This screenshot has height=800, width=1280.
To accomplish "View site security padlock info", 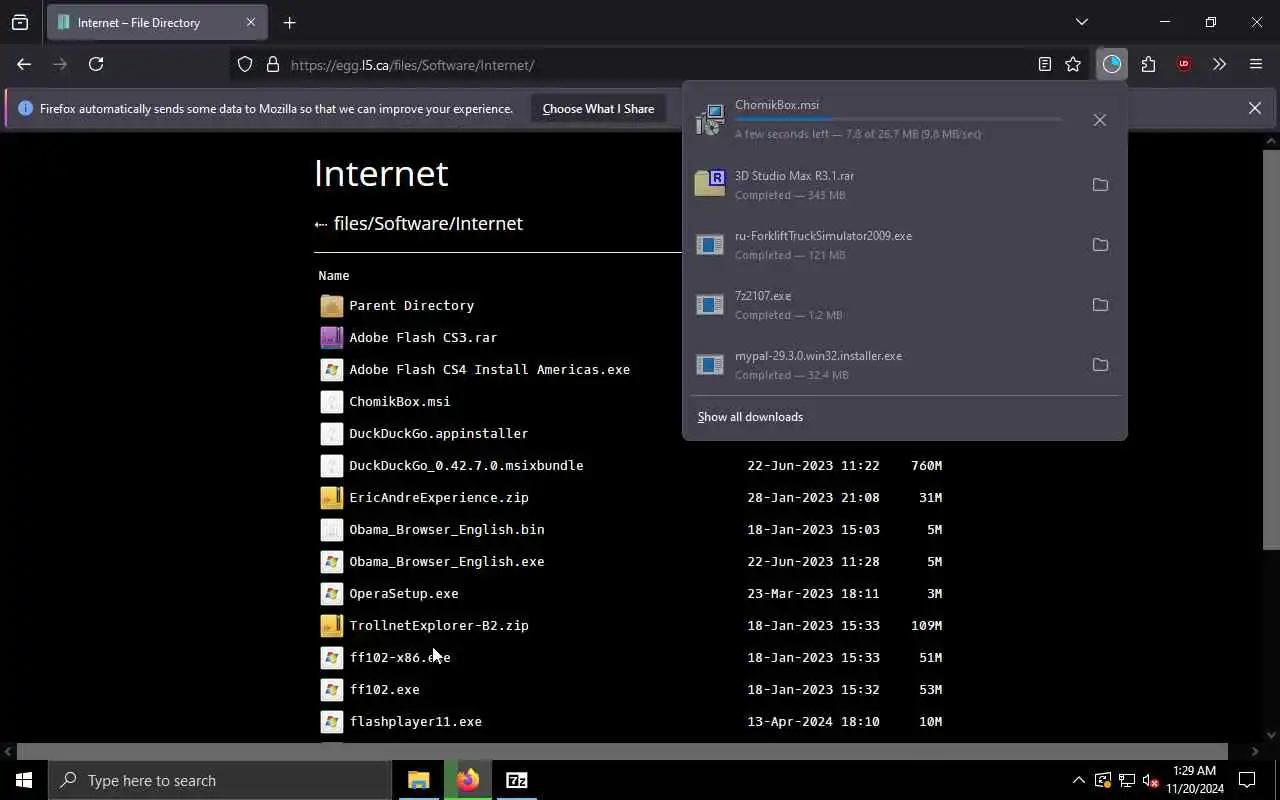I will (x=272, y=65).
